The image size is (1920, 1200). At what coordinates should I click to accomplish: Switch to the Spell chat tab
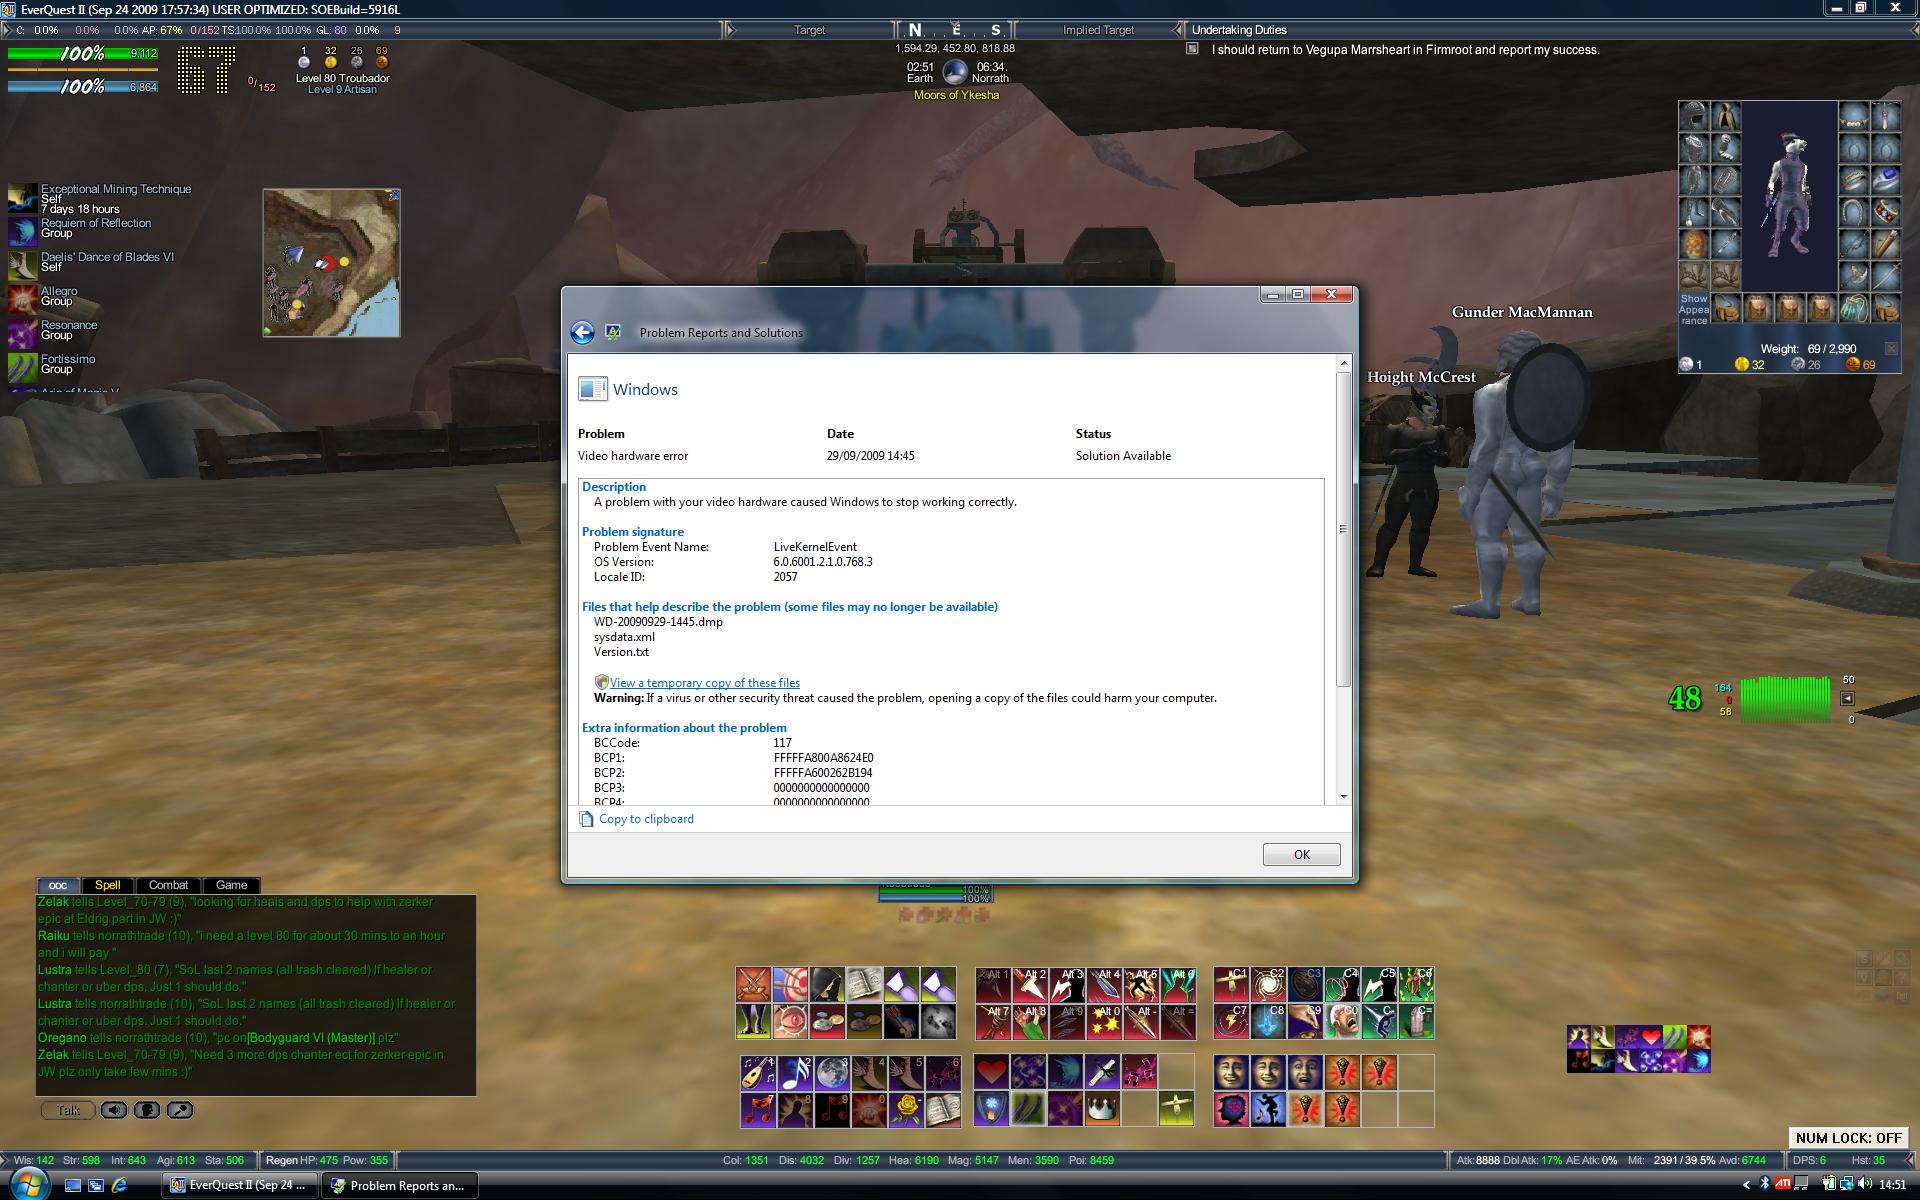point(107,885)
